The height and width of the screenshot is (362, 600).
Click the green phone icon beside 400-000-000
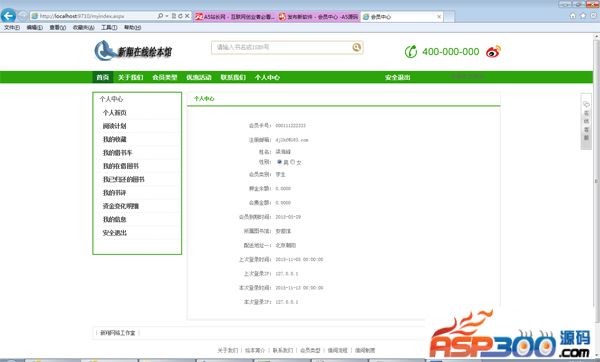(411, 51)
